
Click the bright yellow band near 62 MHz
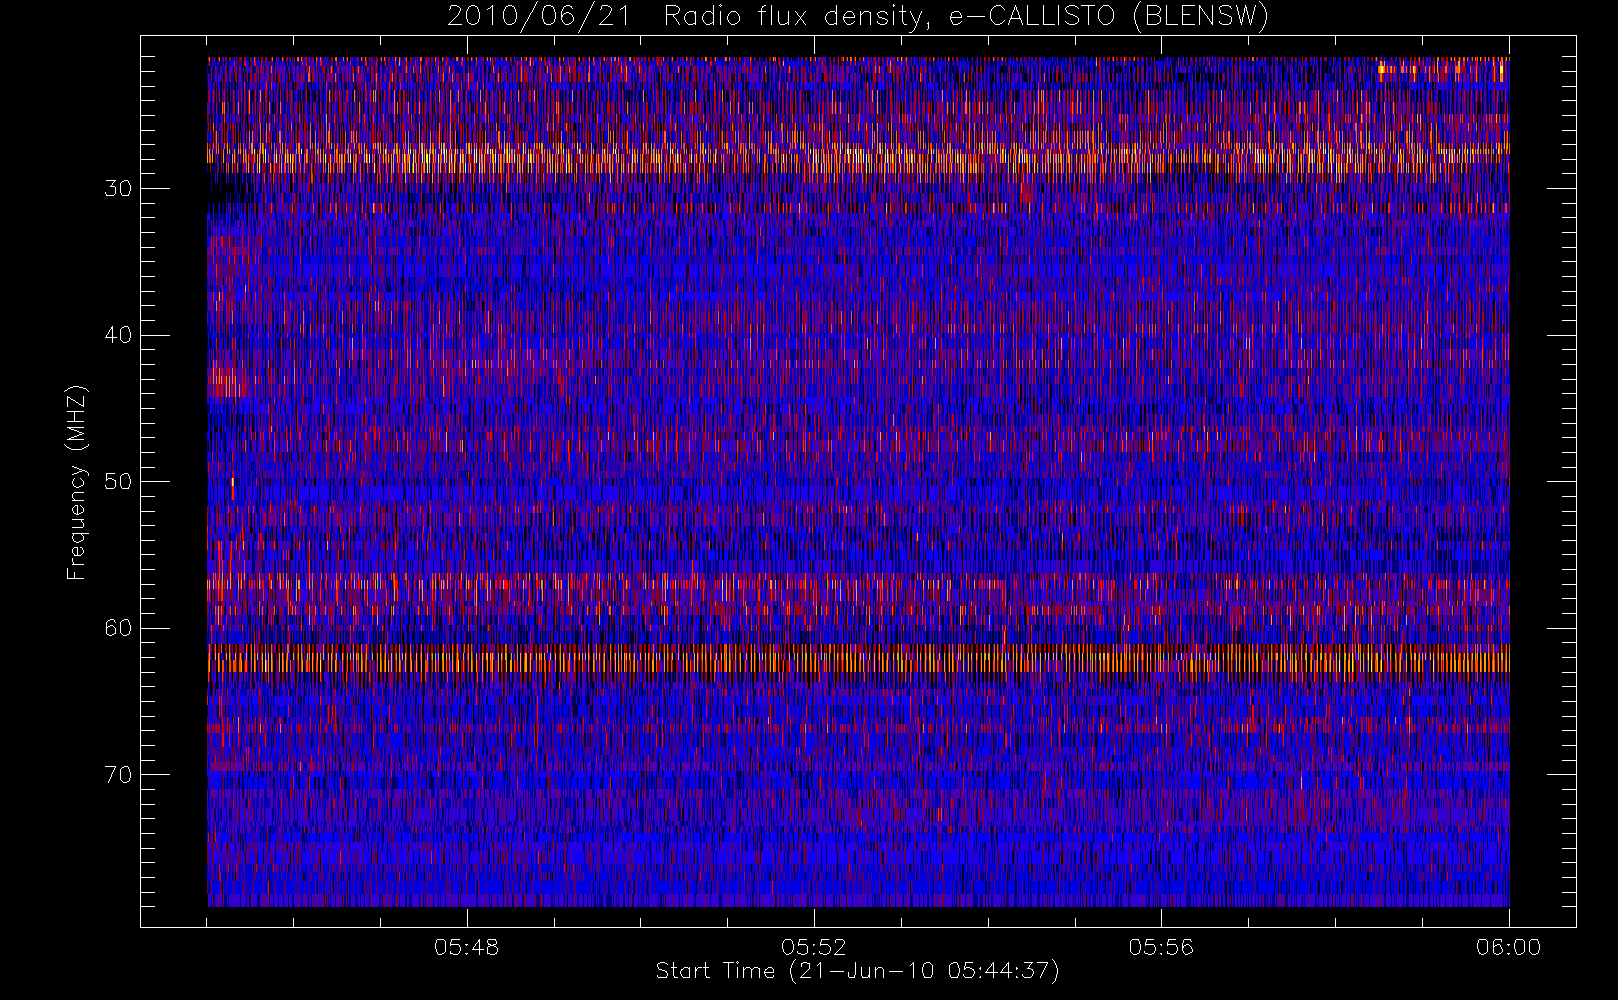(858, 661)
